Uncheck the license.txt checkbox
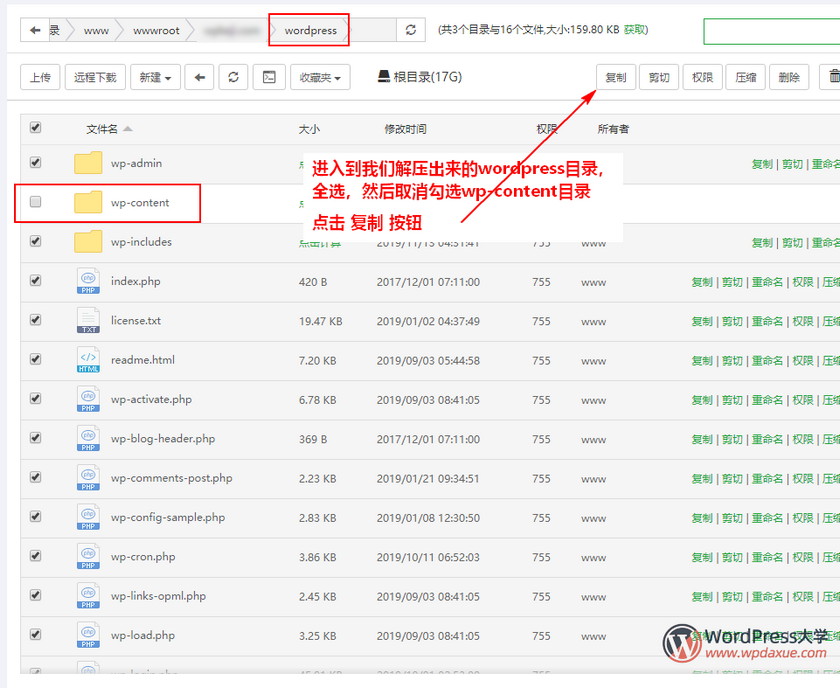 click(35, 320)
